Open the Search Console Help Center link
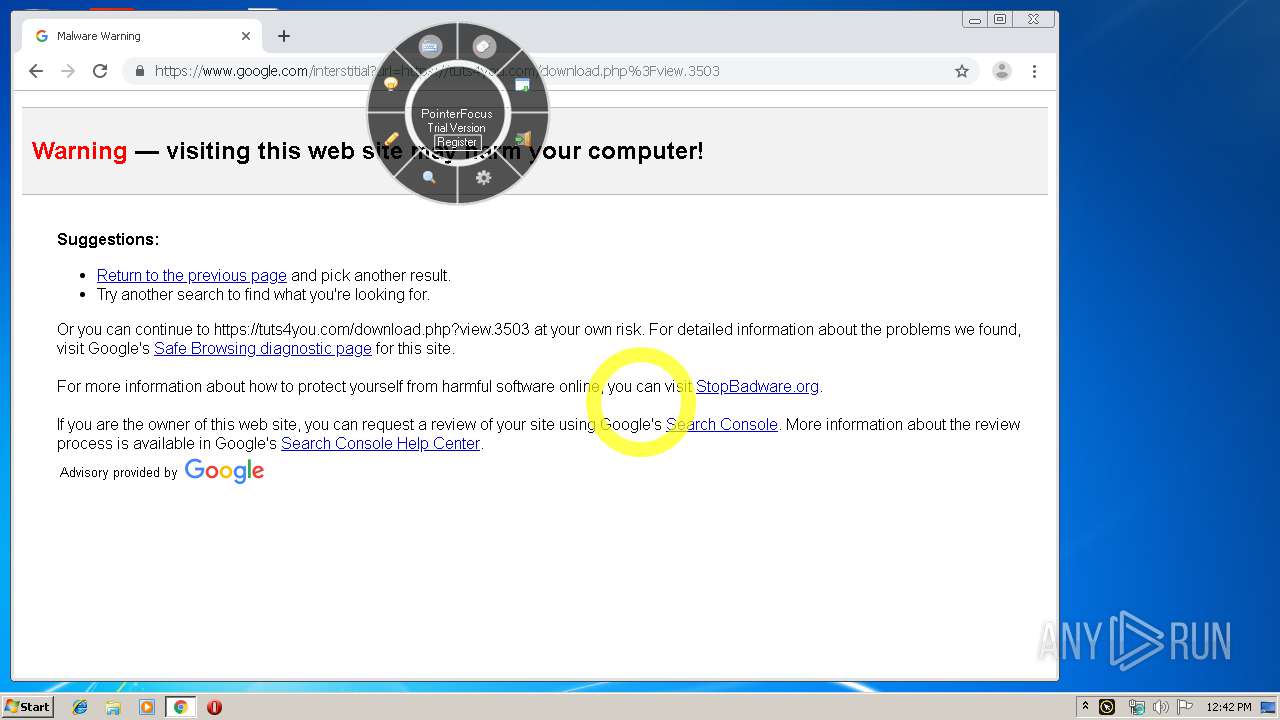The image size is (1280, 720). pyautogui.click(x=380, y=443)
